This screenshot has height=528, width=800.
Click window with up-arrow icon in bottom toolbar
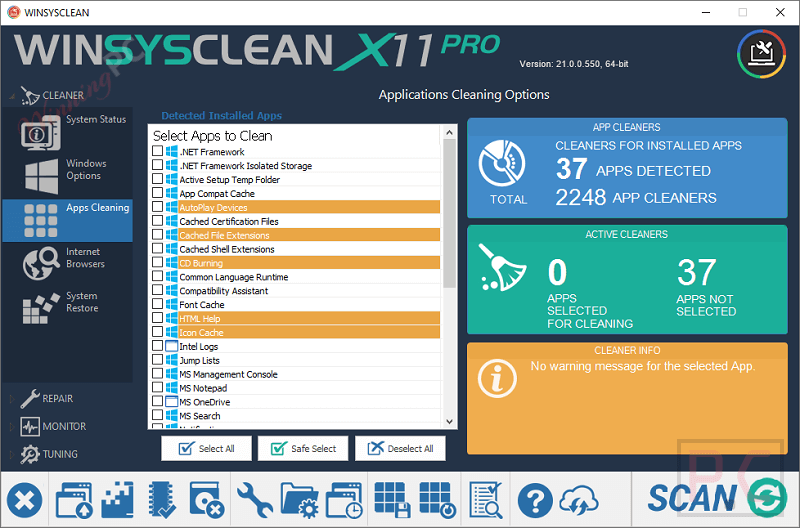[x=74, y=500]
